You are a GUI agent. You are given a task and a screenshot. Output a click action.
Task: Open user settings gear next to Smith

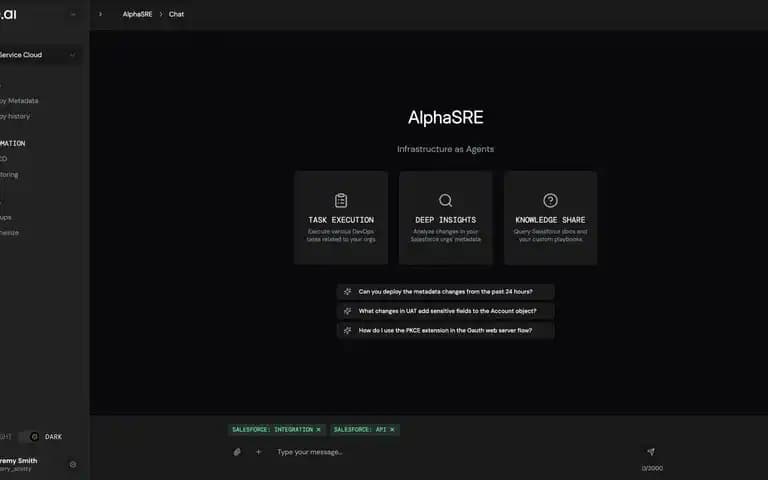tap(73, 464)
